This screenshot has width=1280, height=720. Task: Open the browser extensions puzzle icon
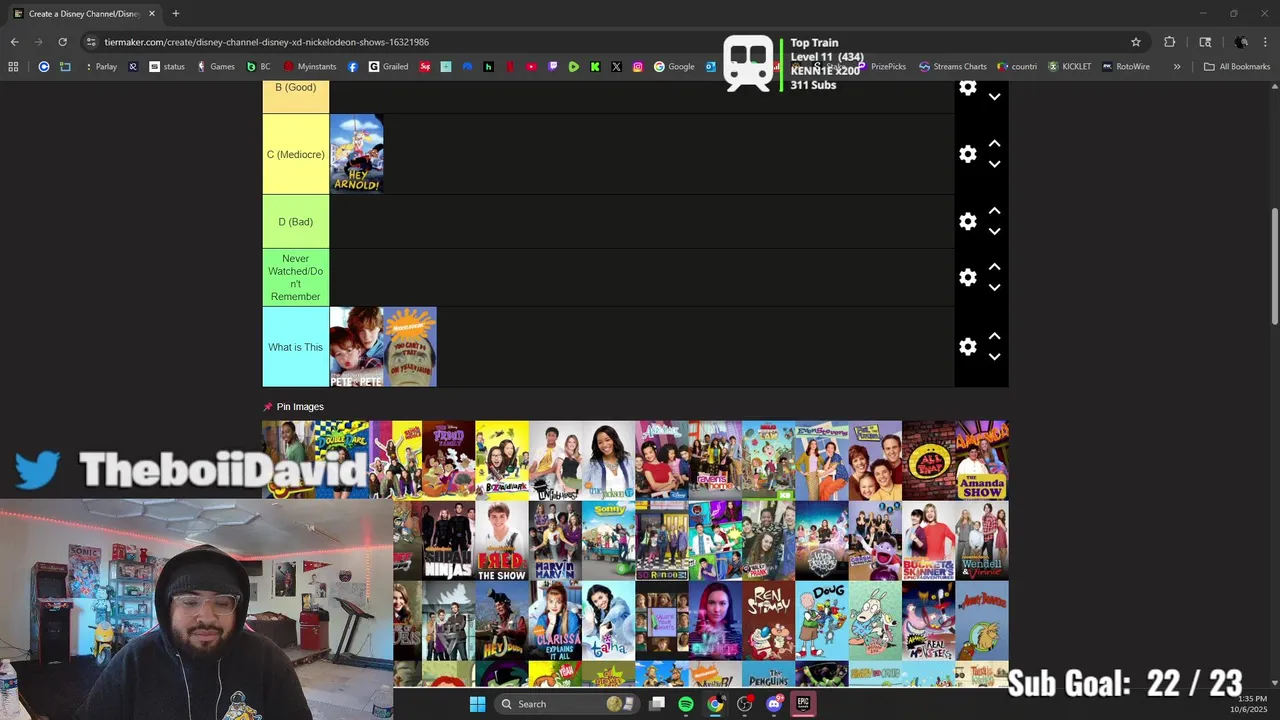pyautogui.click(x=1169, y=42)
